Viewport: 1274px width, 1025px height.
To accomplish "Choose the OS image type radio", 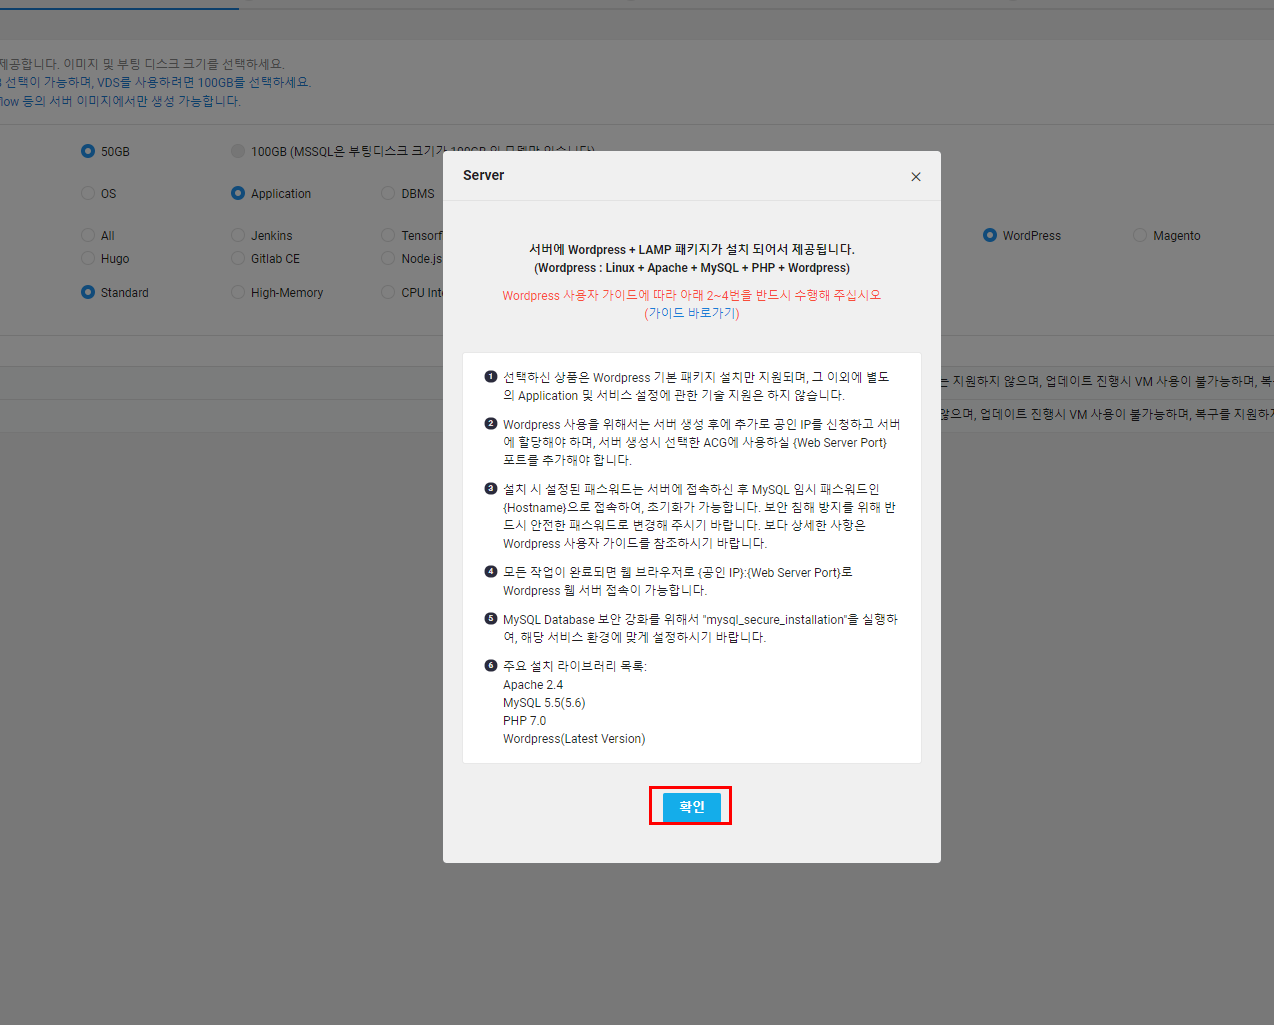I will (88, 193).
